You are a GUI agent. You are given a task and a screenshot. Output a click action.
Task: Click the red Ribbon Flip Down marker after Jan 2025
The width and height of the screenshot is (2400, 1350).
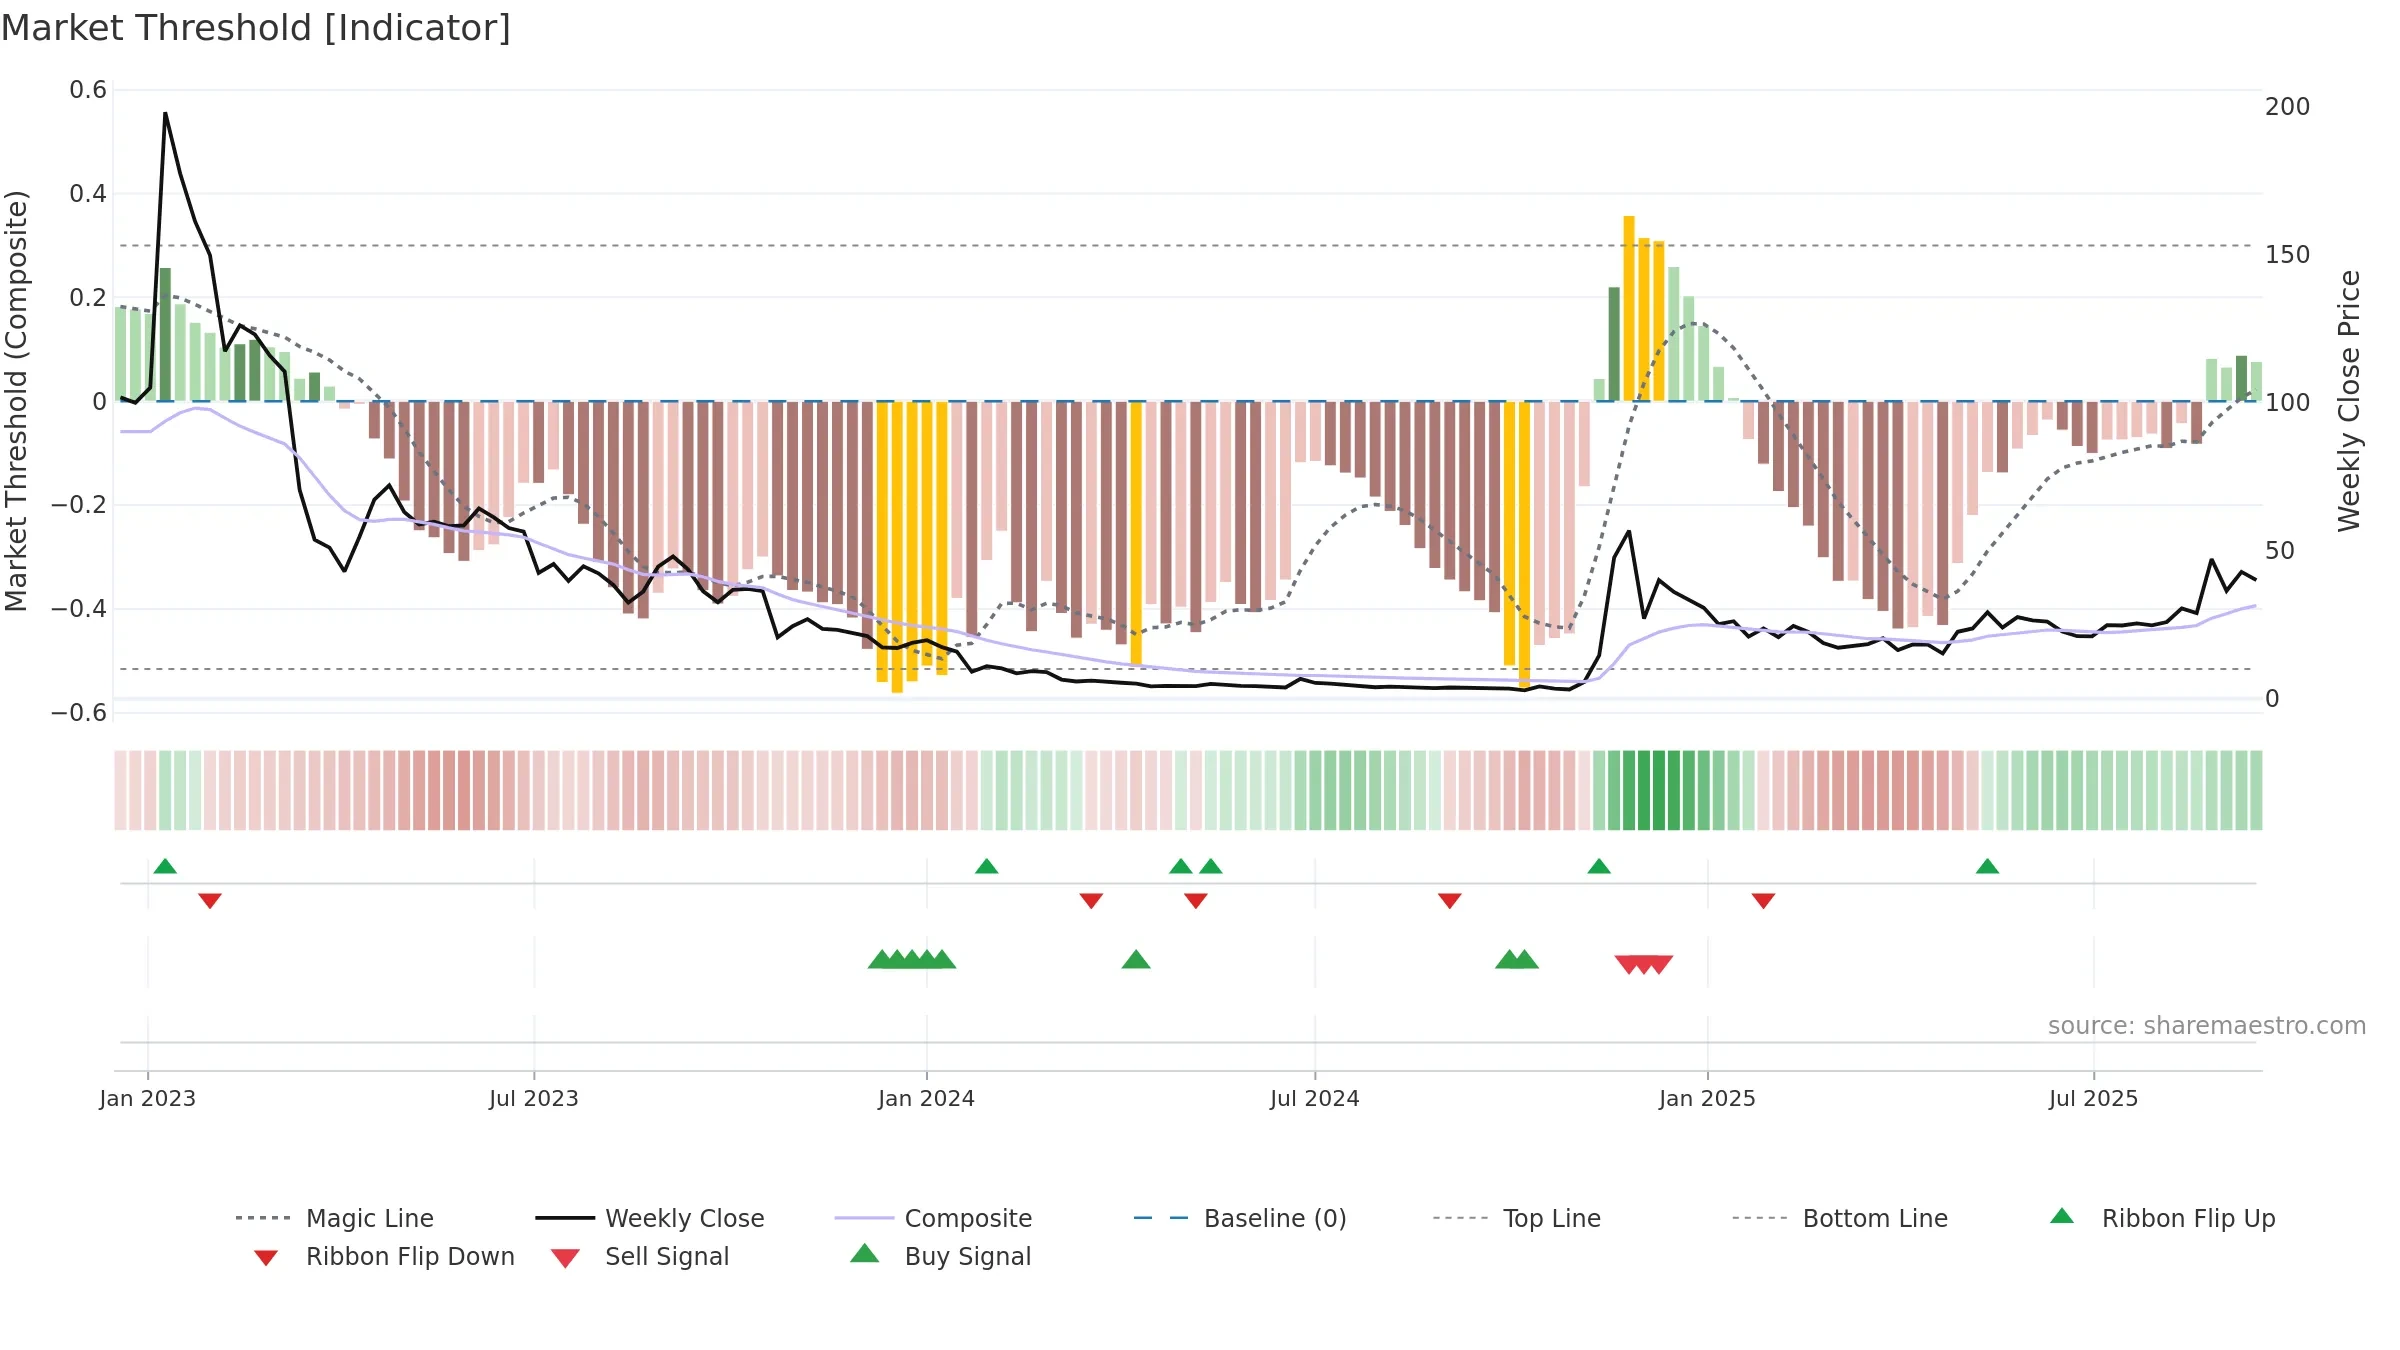pyautogui.click(x=1763, y=901)
